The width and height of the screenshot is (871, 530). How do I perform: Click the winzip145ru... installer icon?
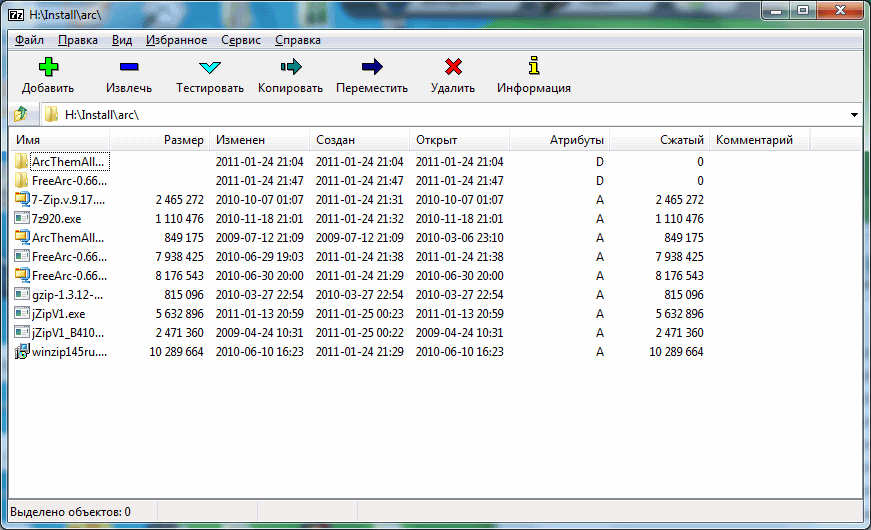click(x=22, y=351)
